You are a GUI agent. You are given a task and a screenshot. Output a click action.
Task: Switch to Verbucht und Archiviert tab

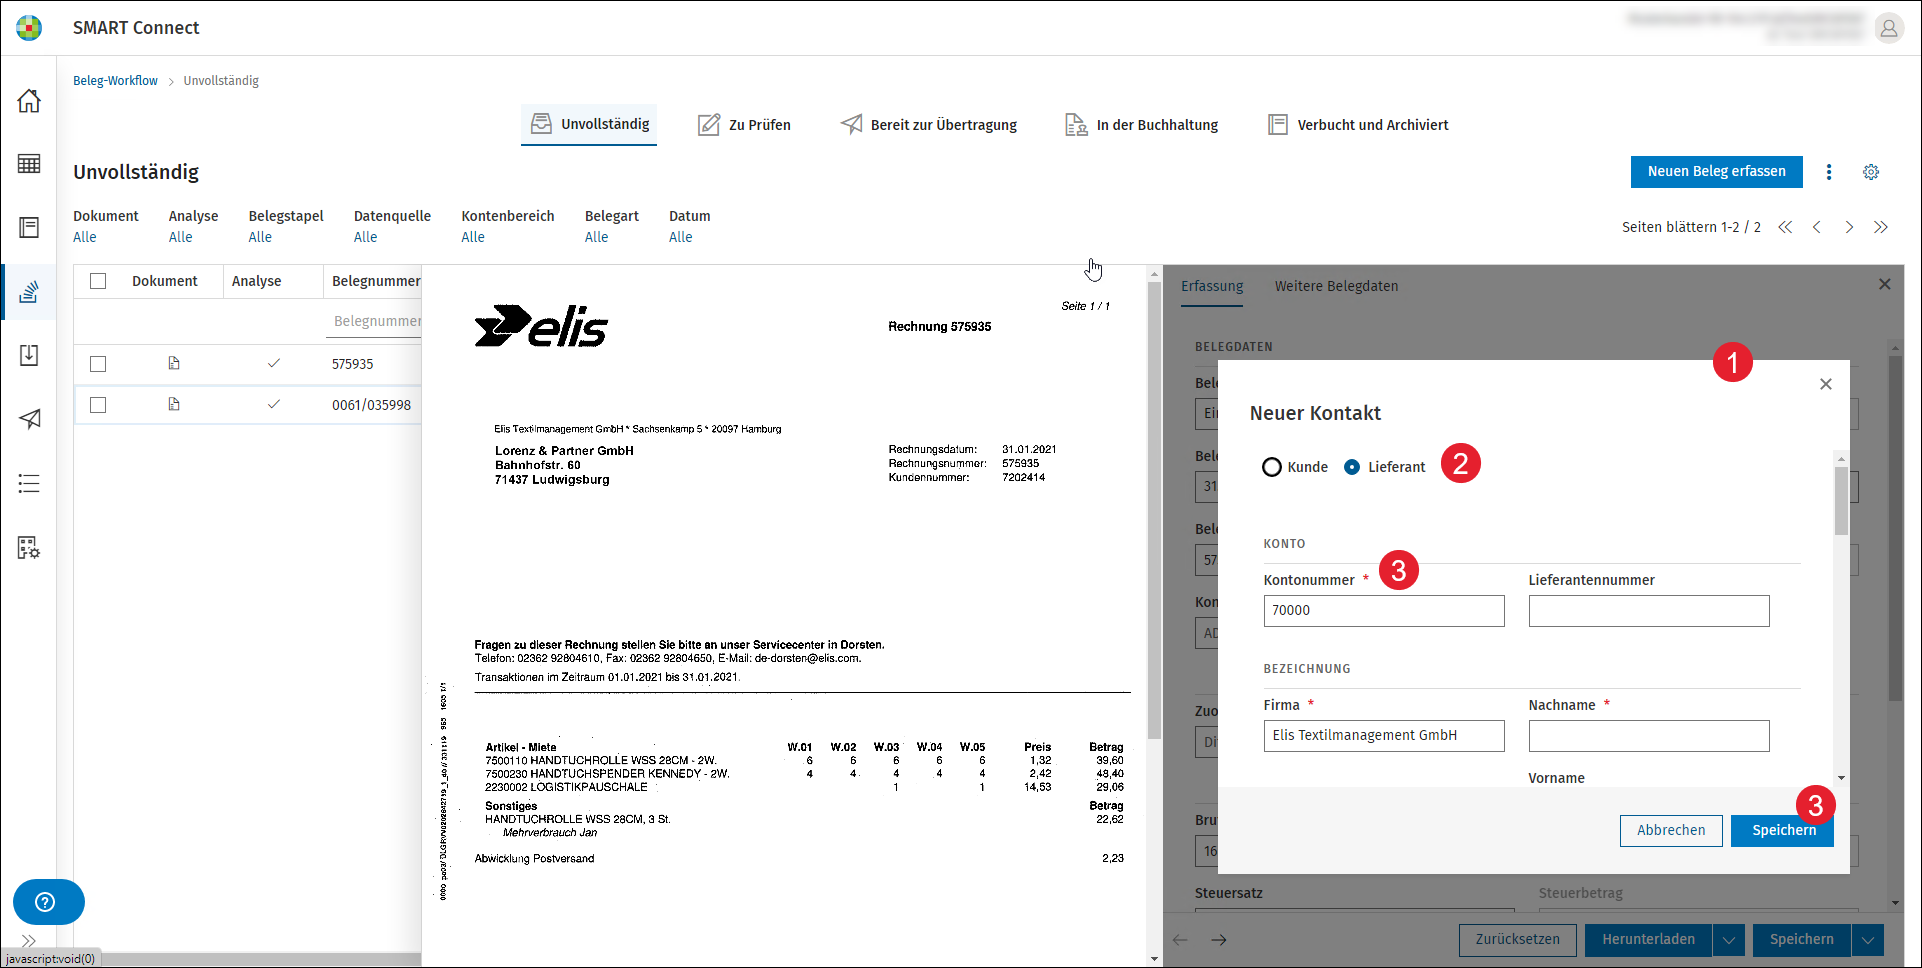[x=1357, y=125]
